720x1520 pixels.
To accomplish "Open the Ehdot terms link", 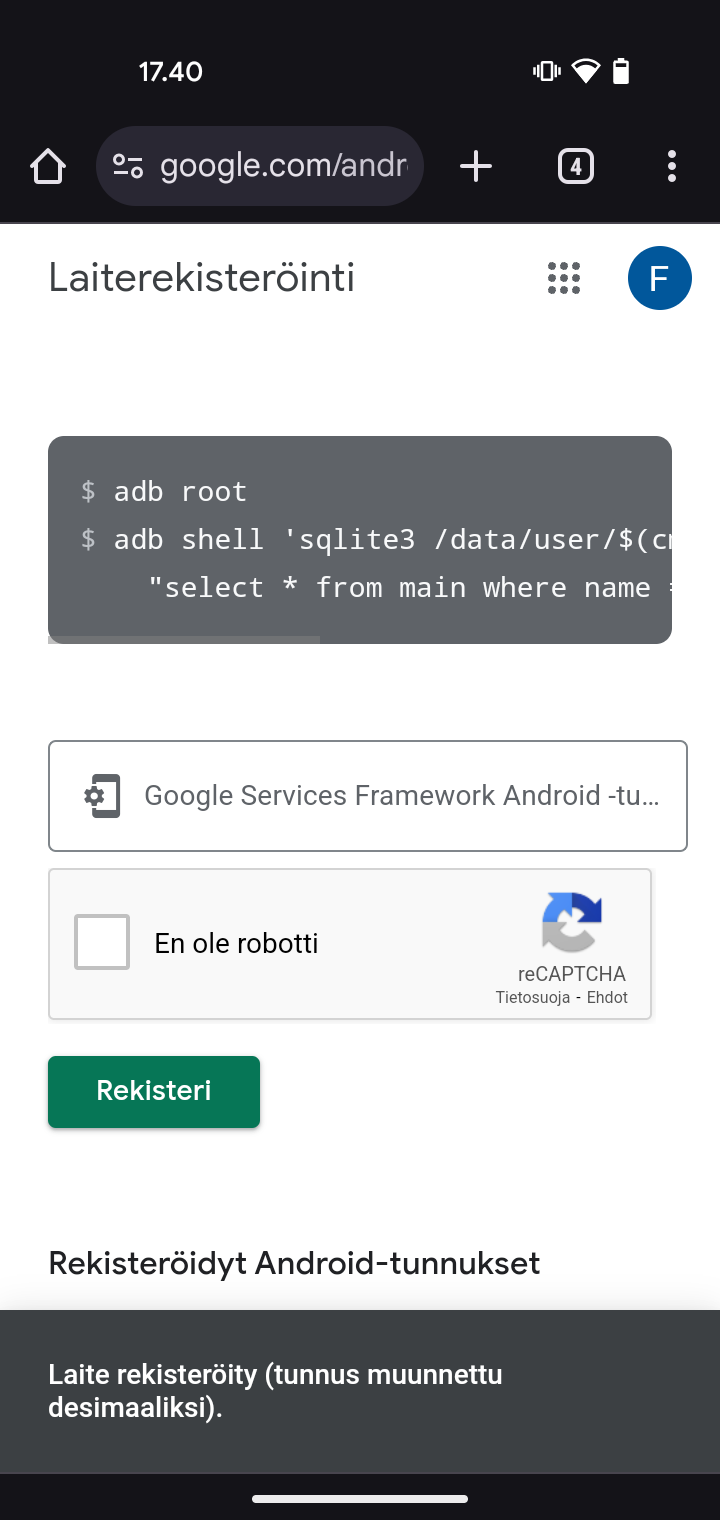I will click(x=608, y=998).
